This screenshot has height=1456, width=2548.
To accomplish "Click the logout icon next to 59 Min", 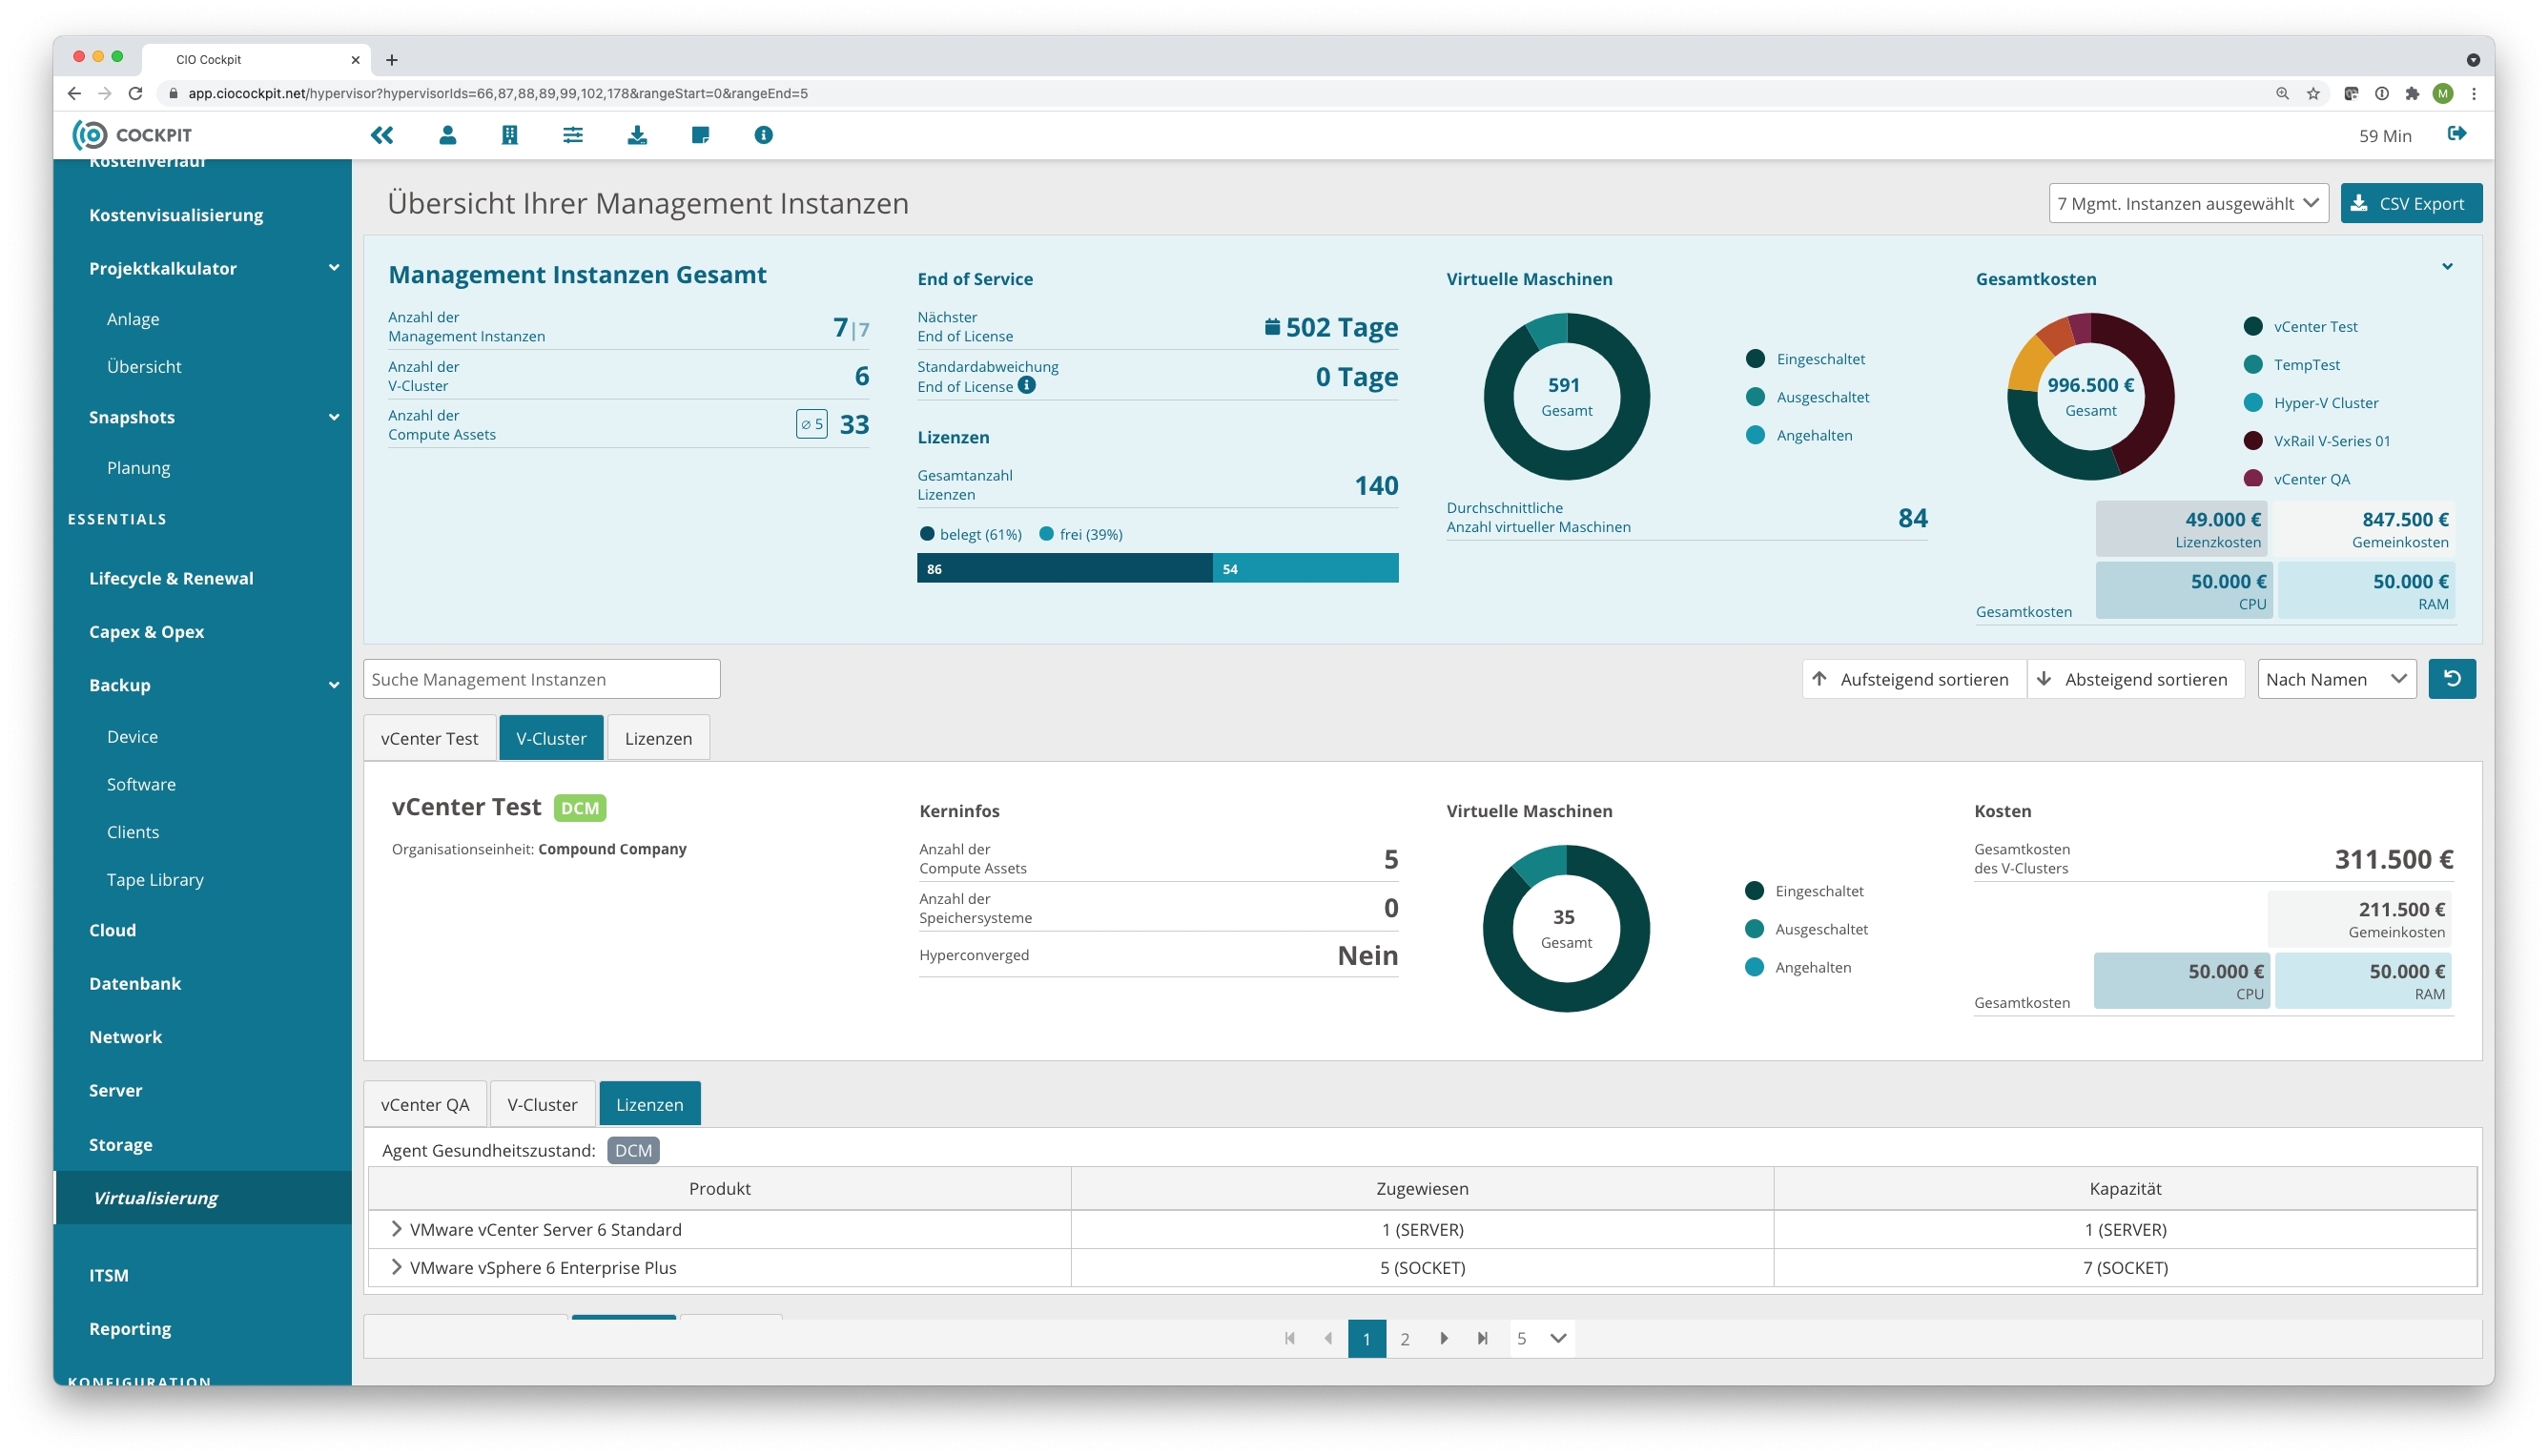I will click(2456, 134).
